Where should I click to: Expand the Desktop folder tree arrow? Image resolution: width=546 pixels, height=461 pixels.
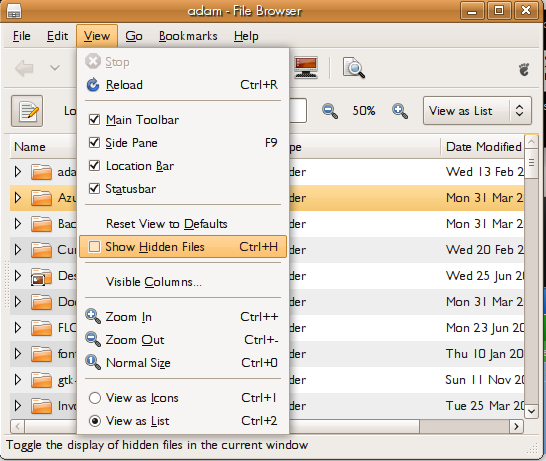coord(18,276)
